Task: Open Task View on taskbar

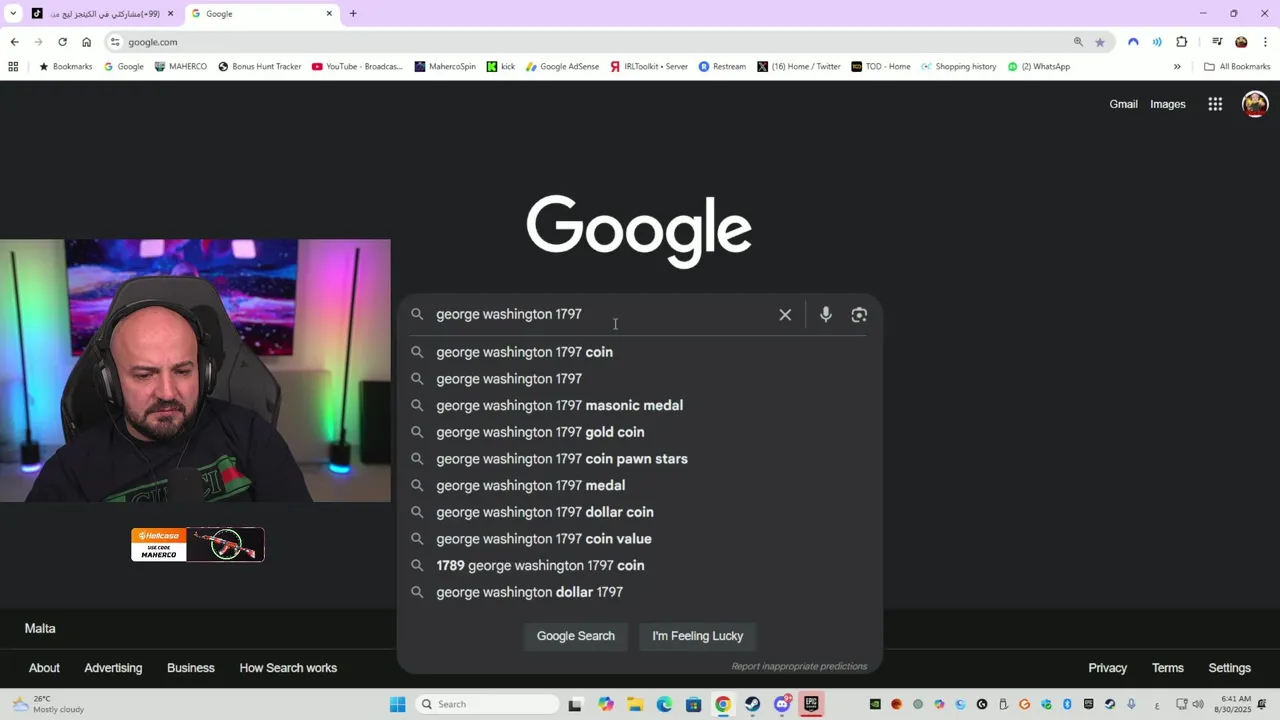Action: coord(575,704)
